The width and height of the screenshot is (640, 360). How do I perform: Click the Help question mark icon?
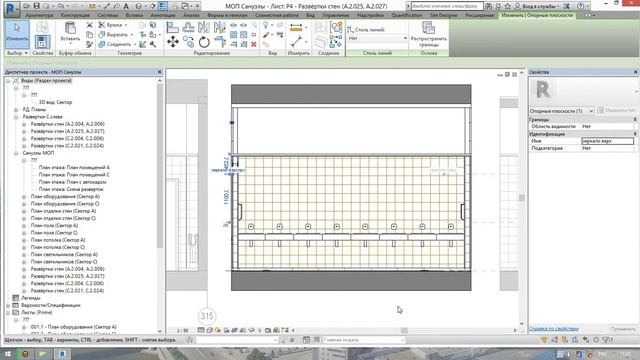pos(580,6)
